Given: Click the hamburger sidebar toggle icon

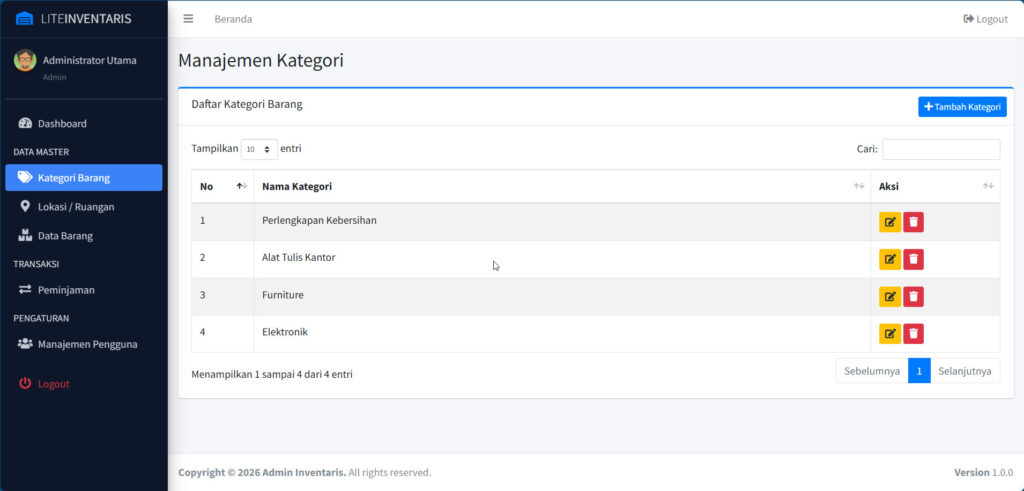Looking at the screenshot, I should pos(188,19).
